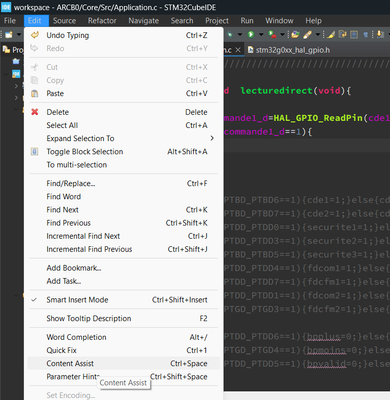The height and width of the screenshot is (400, 390).
Task: Close the Application.c editor tab
Action: click(x=238, y=50)
